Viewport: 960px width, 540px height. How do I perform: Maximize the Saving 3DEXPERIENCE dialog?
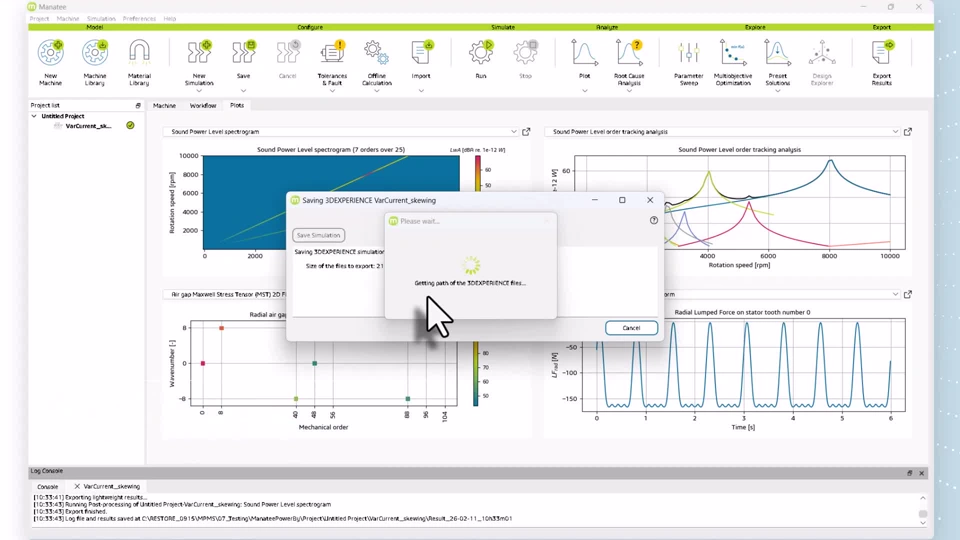click(x=622, y=200)
